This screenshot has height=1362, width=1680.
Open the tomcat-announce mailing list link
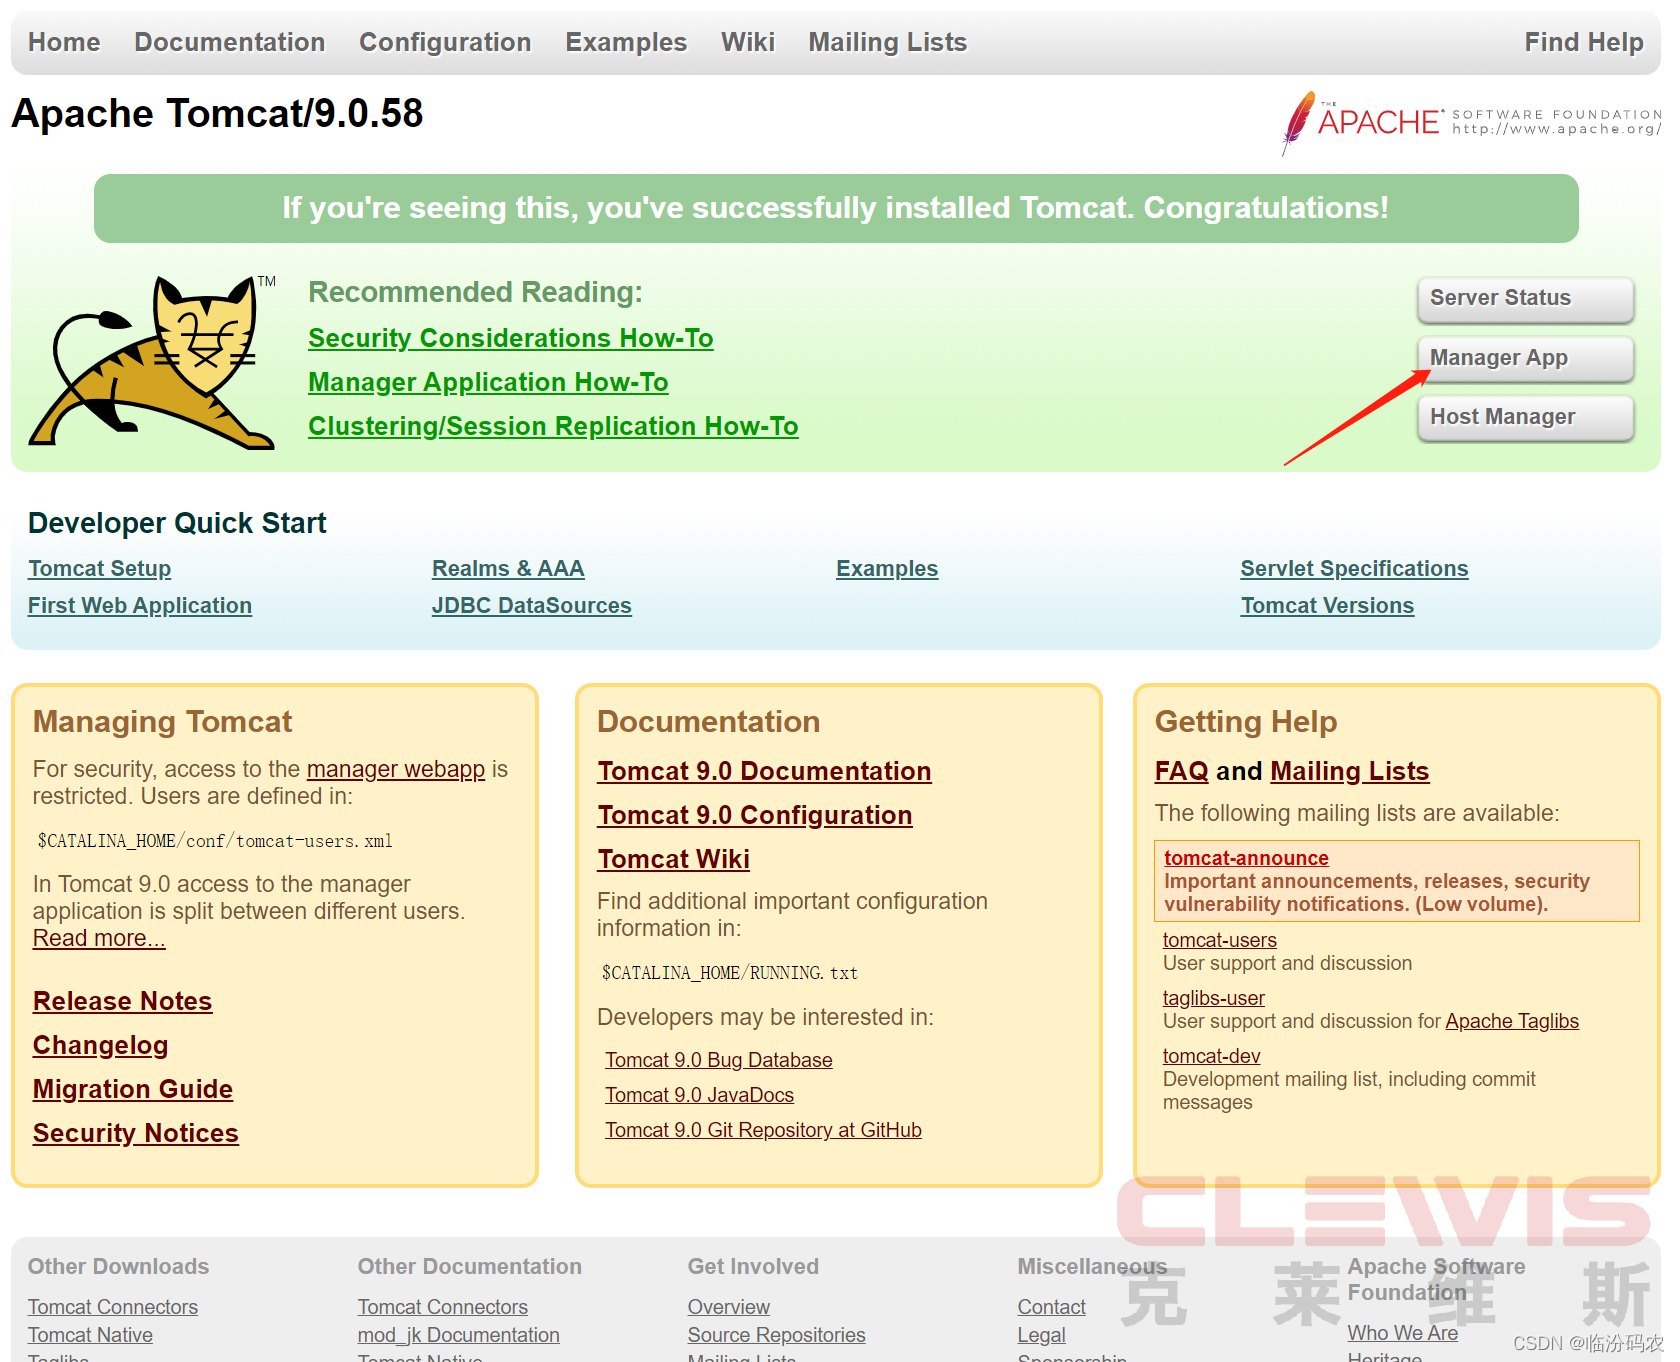(1246, 858)
